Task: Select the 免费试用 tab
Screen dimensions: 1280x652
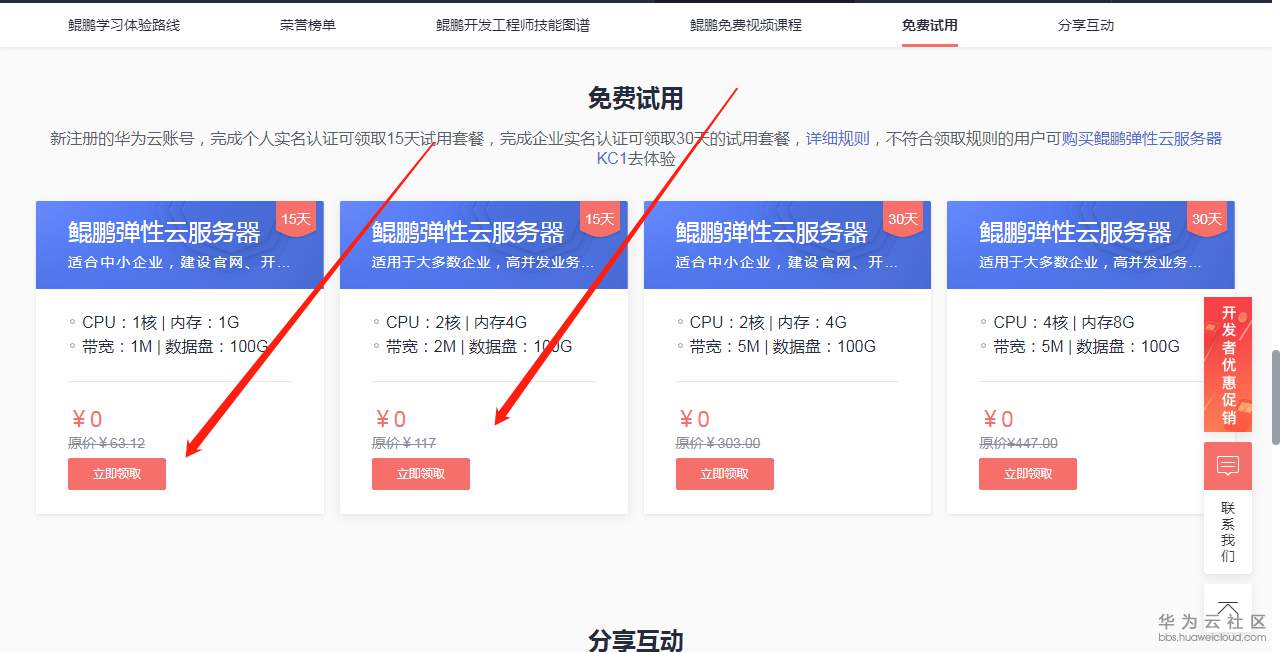Action: pyautogui.click(x=930, y=25)
